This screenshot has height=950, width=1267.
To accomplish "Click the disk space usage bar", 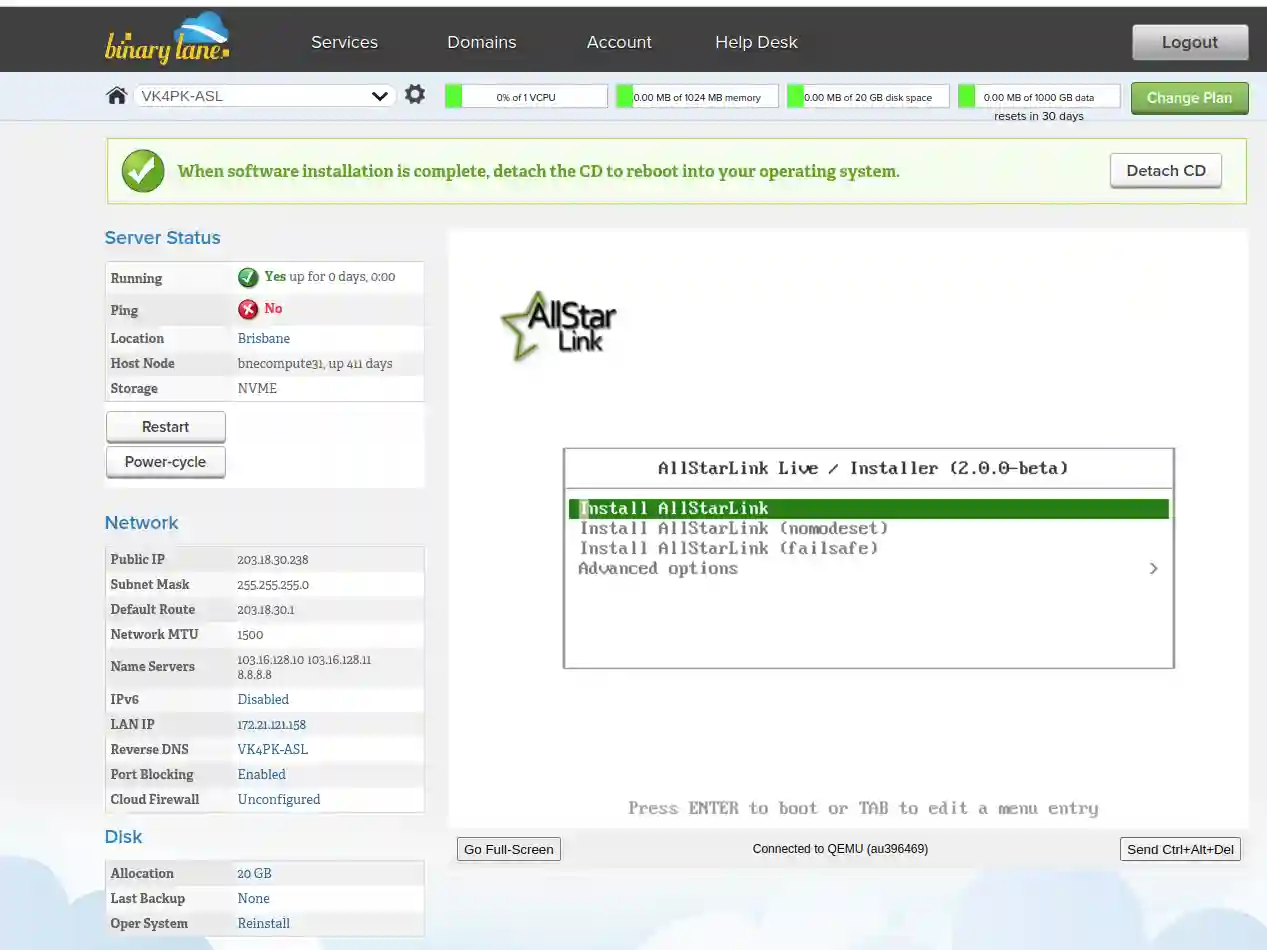I will tap(868, 97).
